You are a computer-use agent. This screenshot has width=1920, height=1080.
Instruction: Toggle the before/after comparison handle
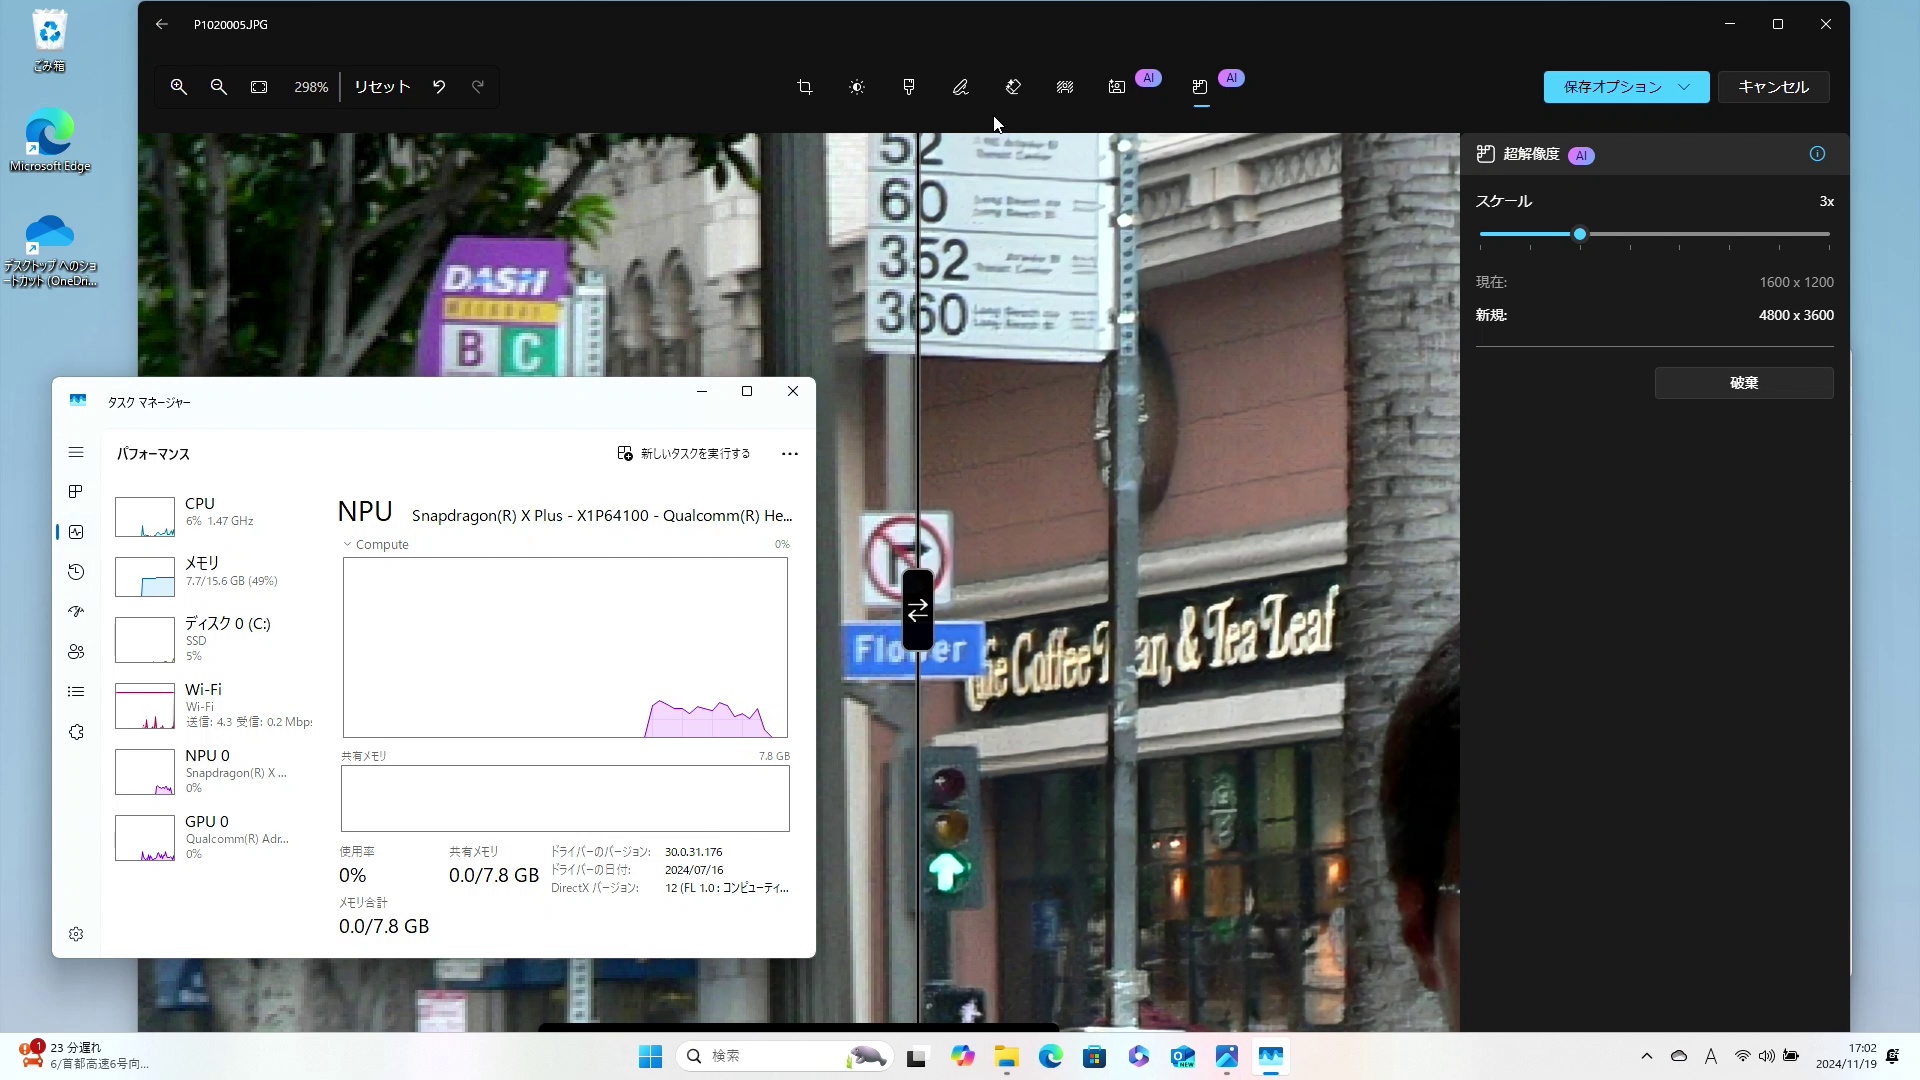click(x=917, y=610)
